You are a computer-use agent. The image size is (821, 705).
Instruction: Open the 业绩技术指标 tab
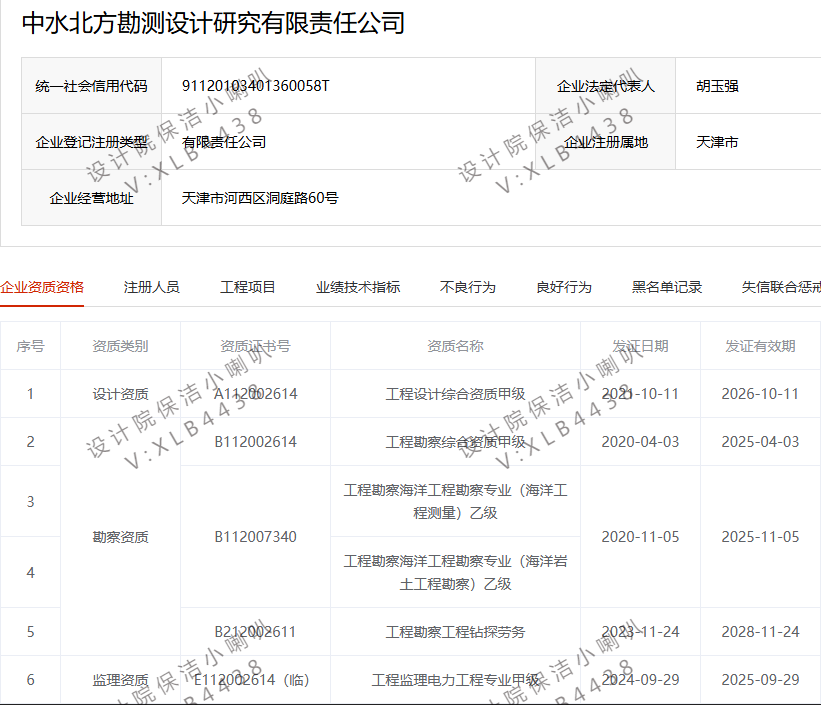pyautogui.click(x=358, y=287)
